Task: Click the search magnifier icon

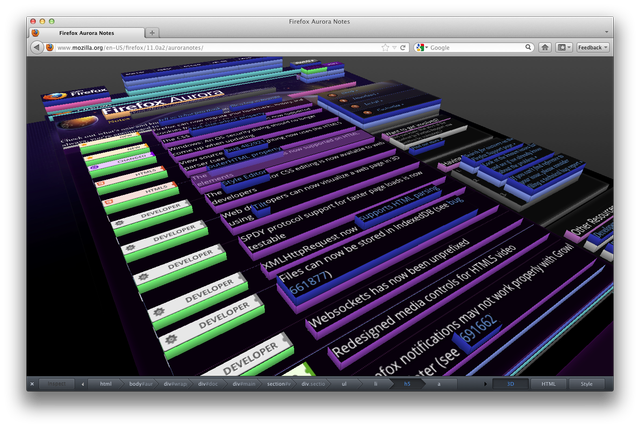Action: (528, 47)
